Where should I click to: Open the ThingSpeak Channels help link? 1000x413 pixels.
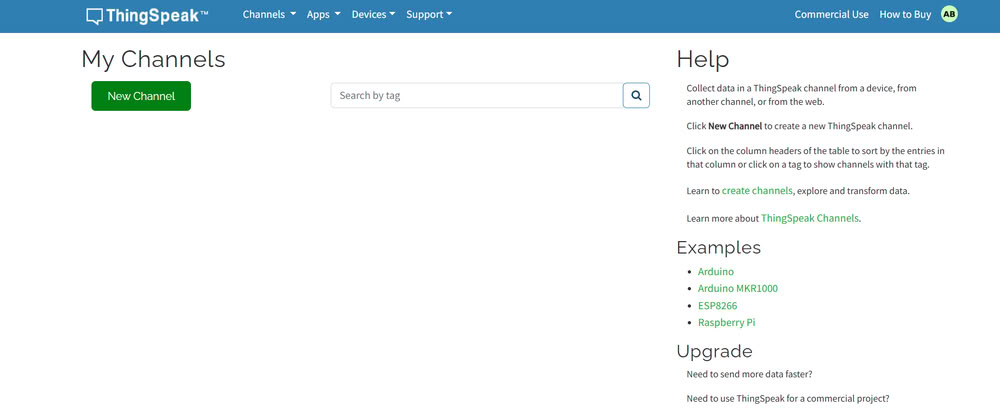point(809,218)
